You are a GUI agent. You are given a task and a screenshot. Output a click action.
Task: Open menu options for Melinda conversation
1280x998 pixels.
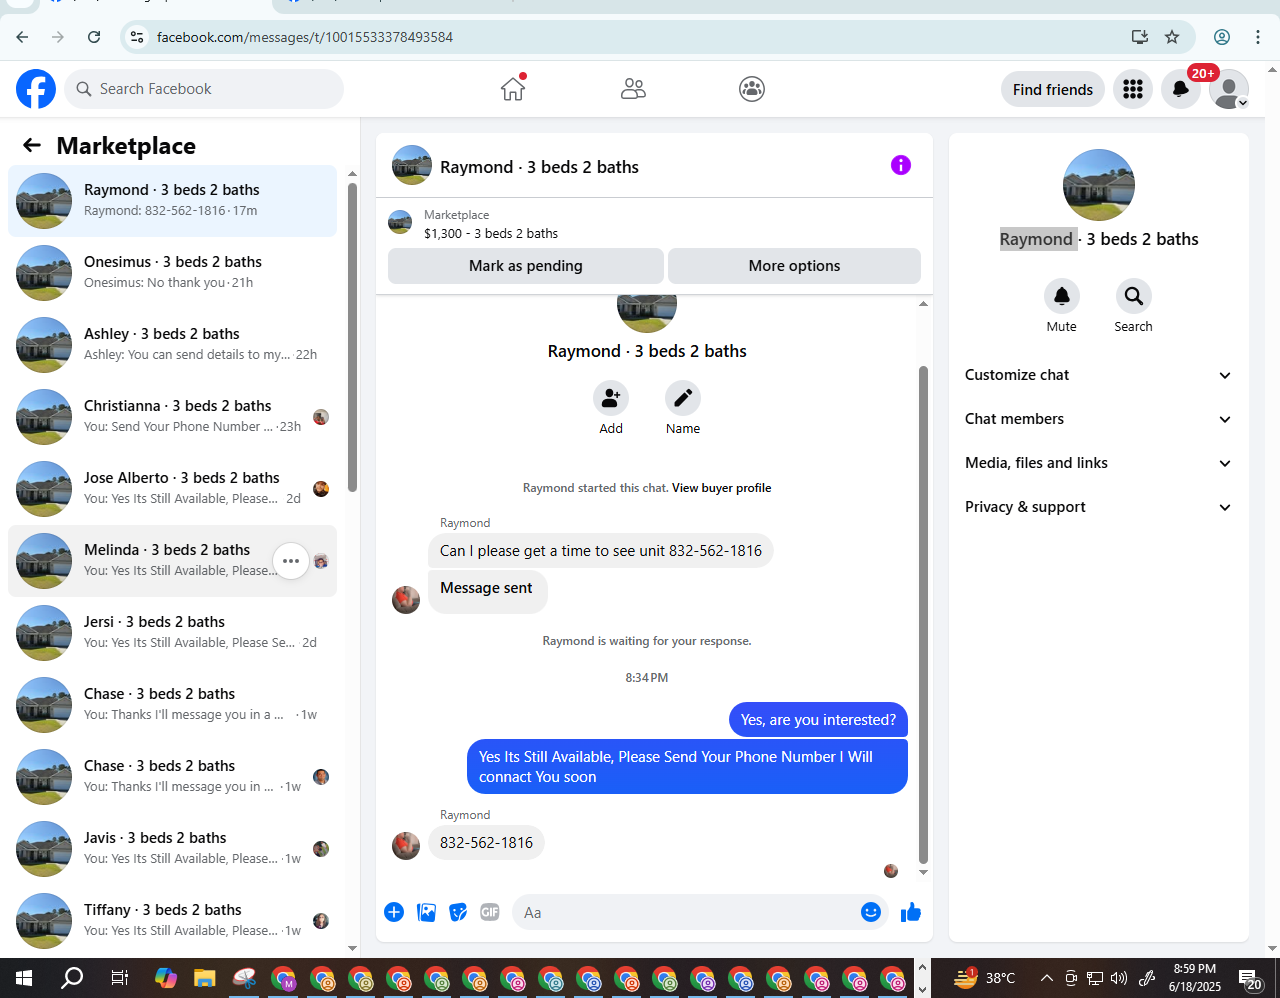[x=291, y=561]
